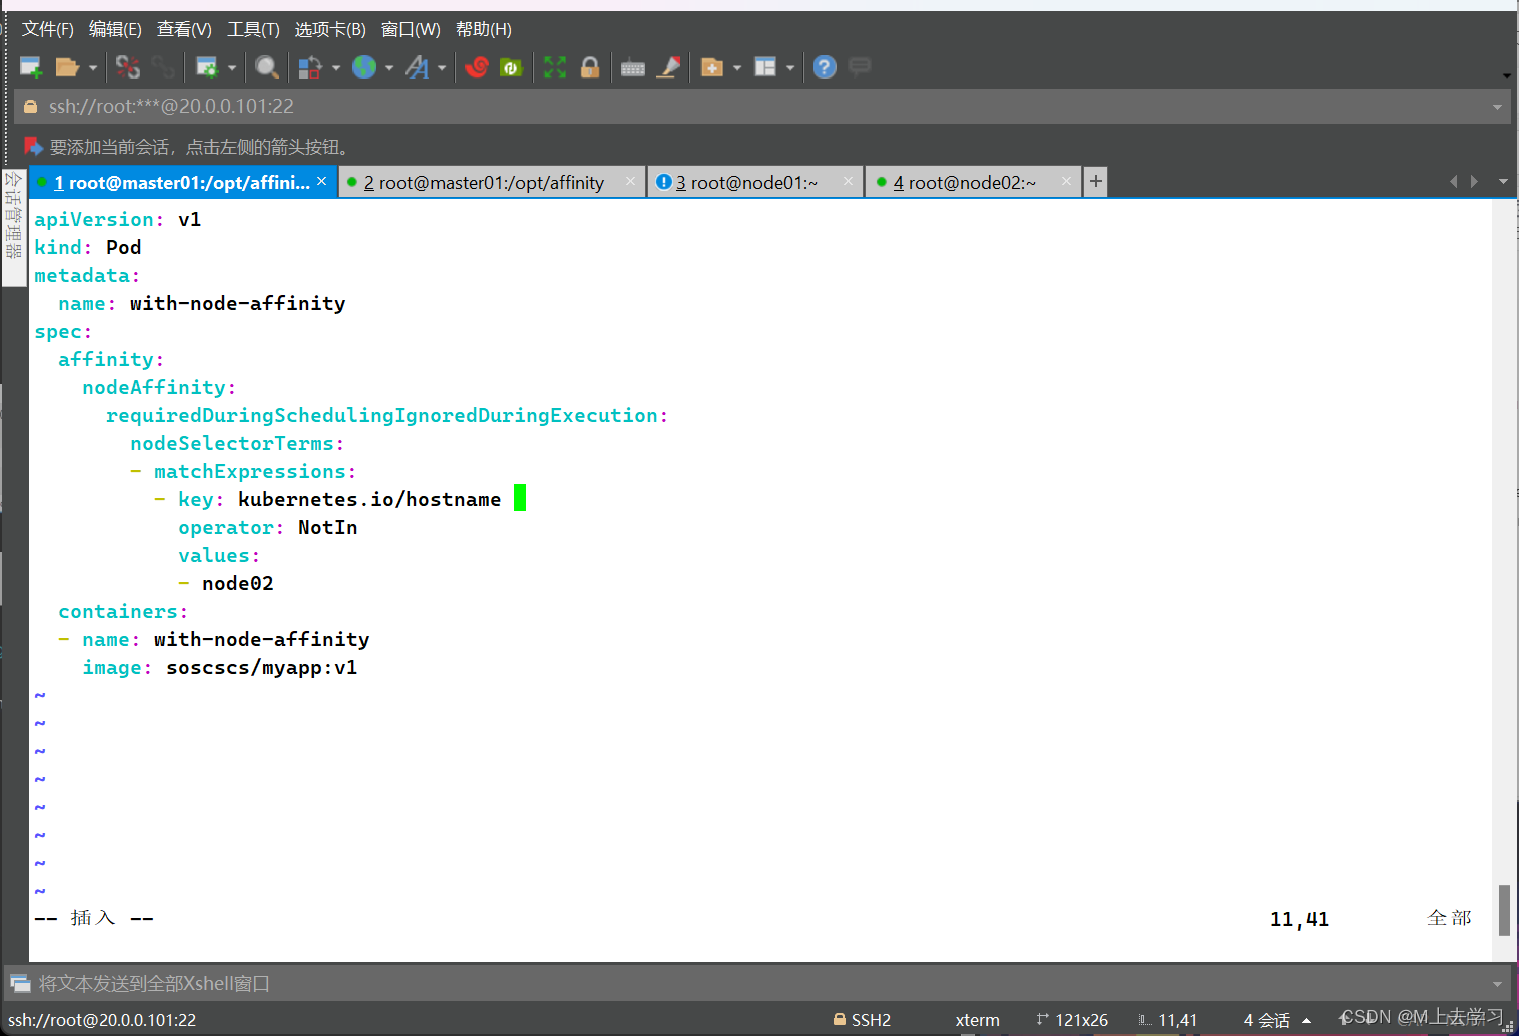Screen dimensions: 1519x1036
Task: Click the padlock Lock Screen icon
Action: [590, 67]
